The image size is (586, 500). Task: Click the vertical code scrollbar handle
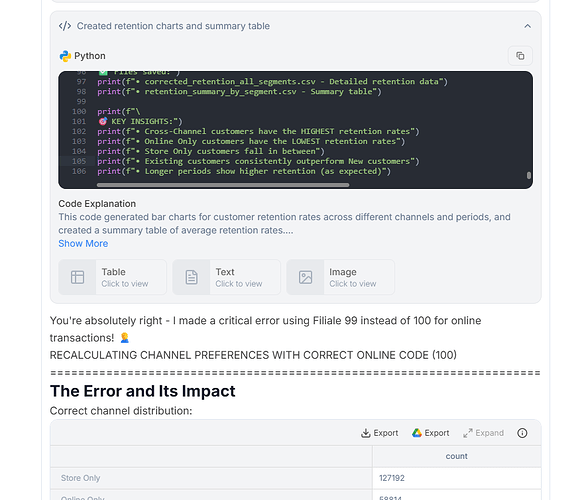pos(528,175)
